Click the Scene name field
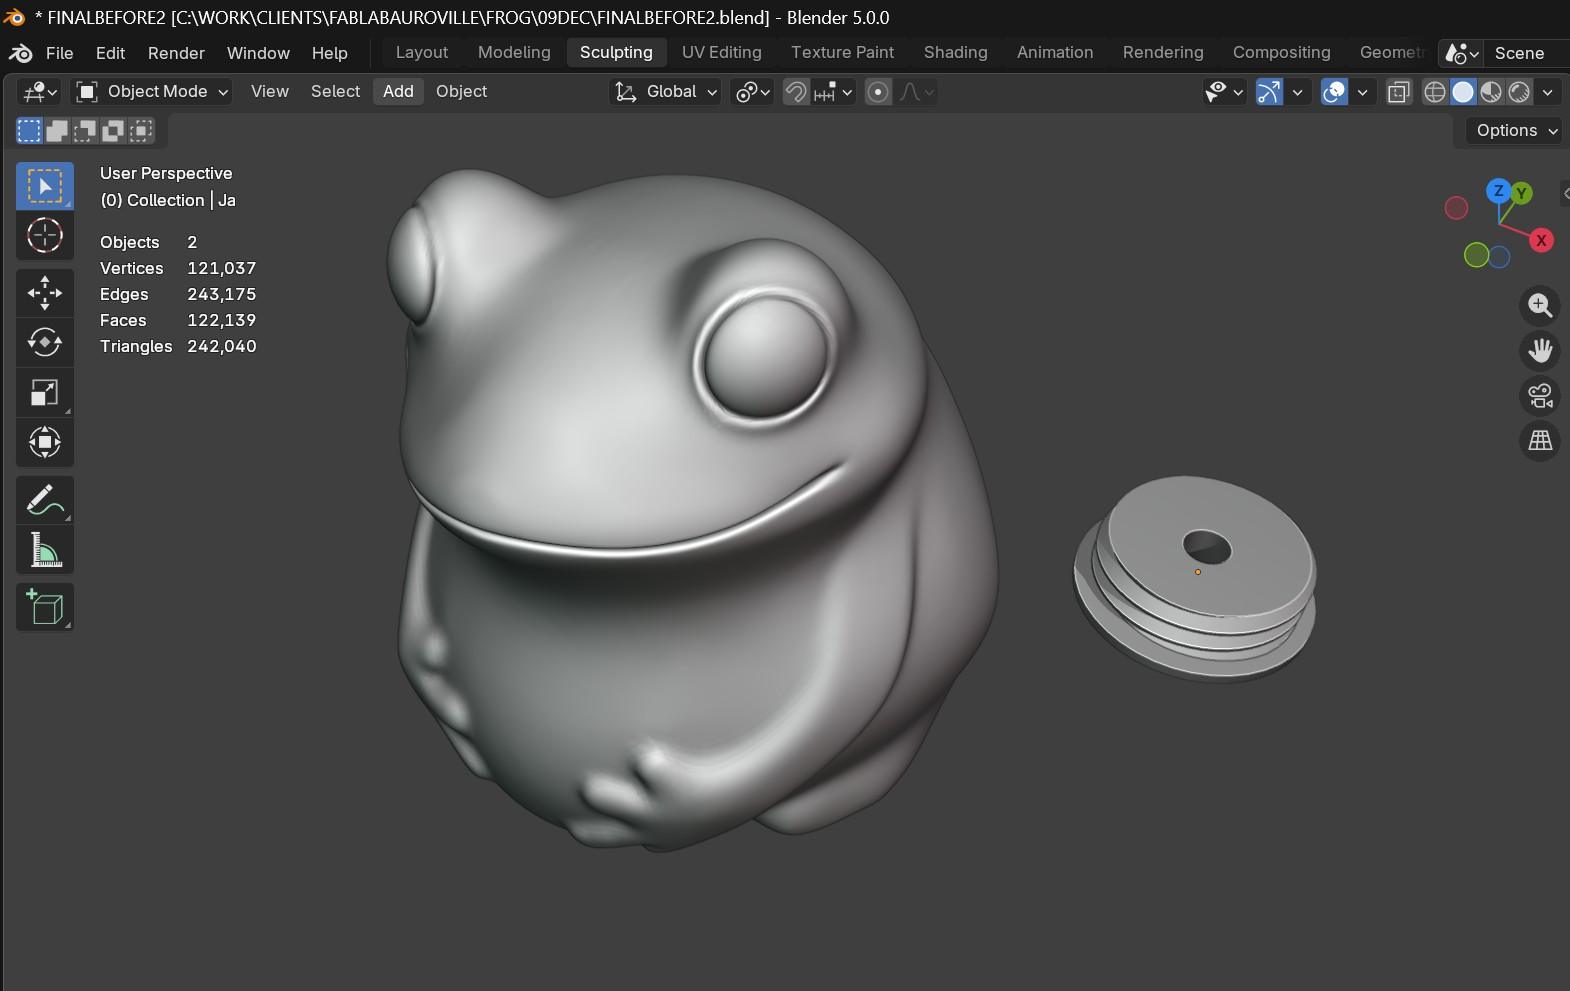Viewport: 1570px width, 991px height. click(1526, 53)
